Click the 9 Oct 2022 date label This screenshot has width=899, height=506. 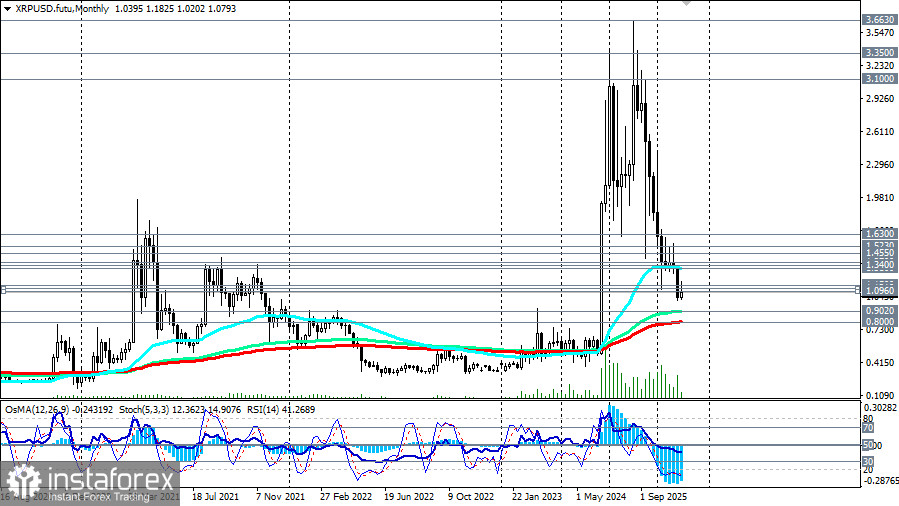coord(471,496)
